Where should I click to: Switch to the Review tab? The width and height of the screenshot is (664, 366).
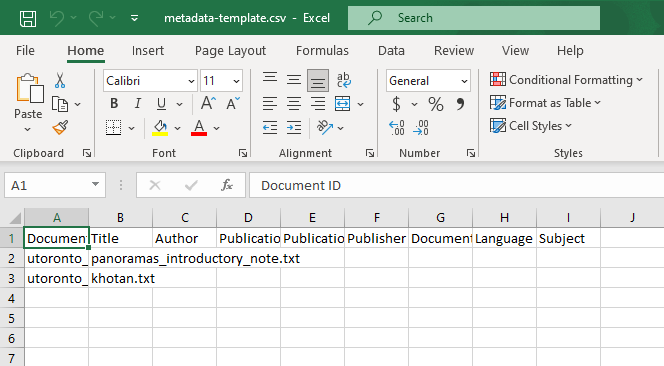click(x=454, y=51)
